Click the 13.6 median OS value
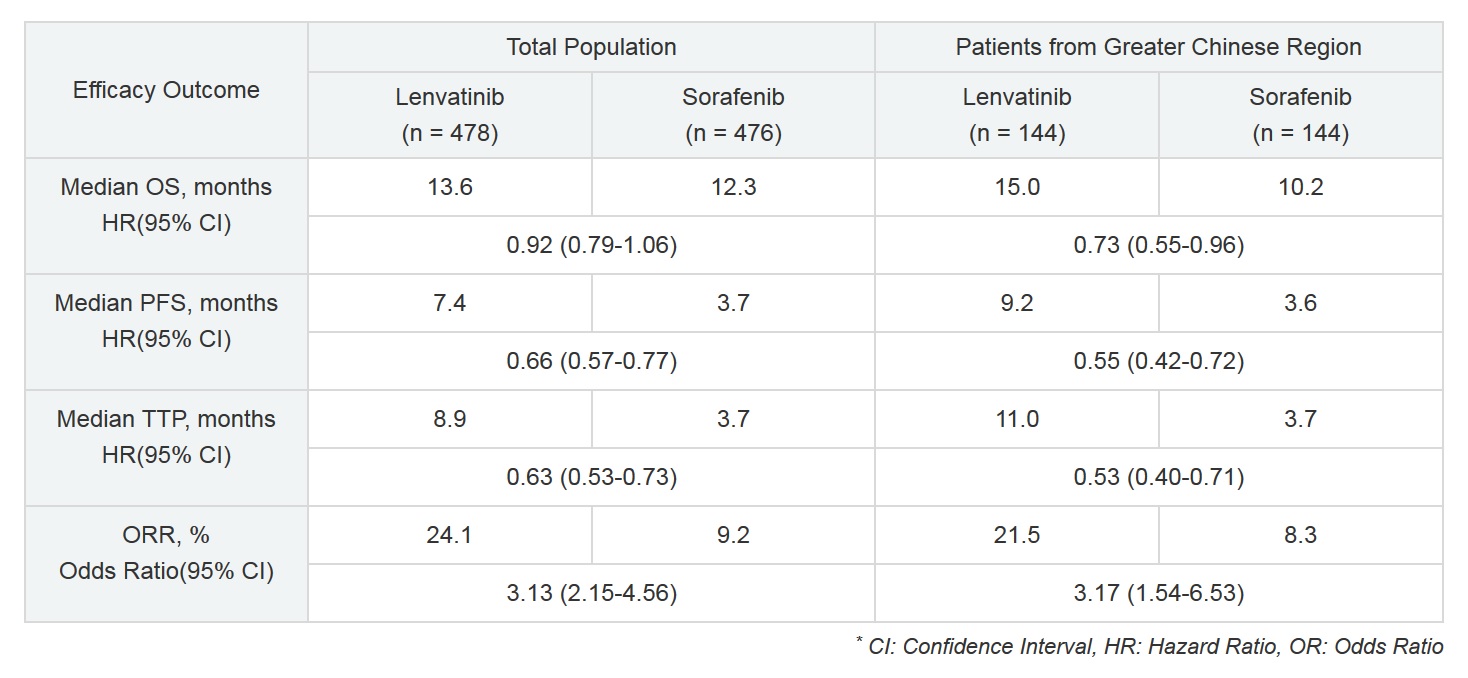1468x678 pixels. click(449, 187)
